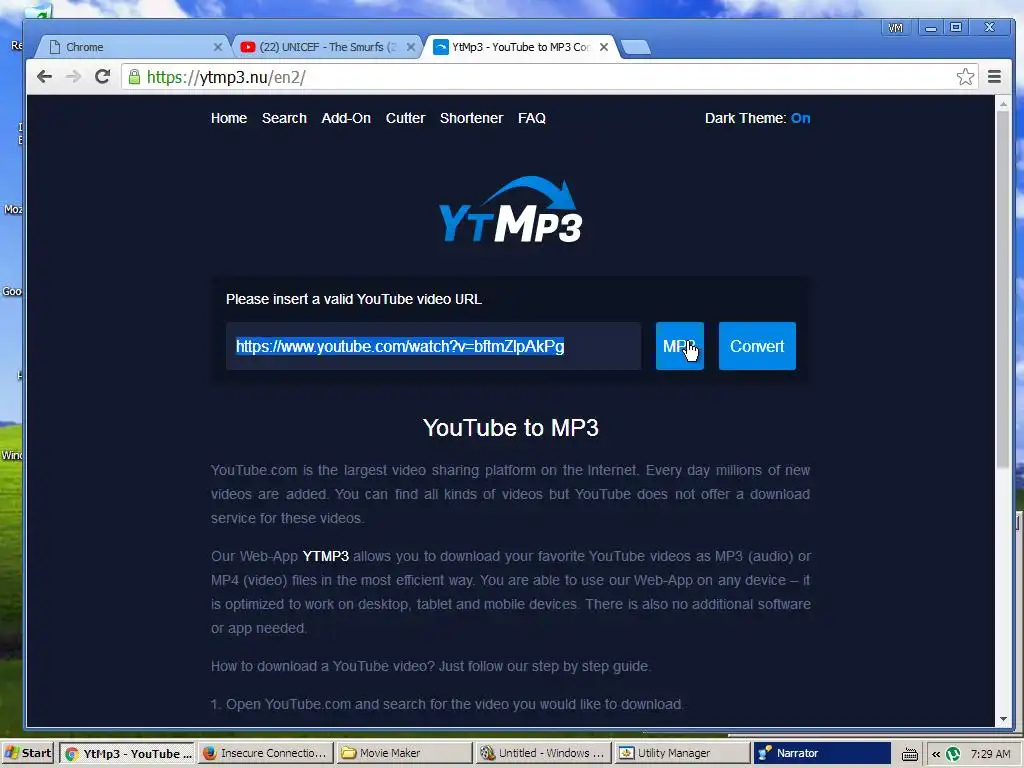Open the Search menu item
This screenshot has width=1024, height=768.
coord(284,118)
